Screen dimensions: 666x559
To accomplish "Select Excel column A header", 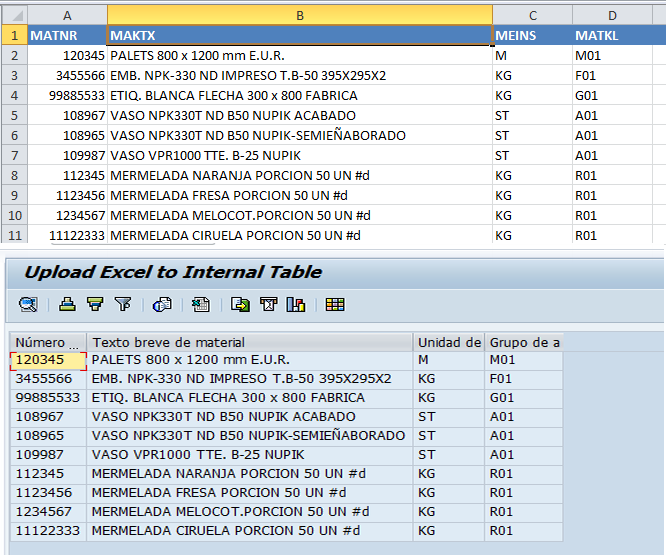I will [68, 16].
